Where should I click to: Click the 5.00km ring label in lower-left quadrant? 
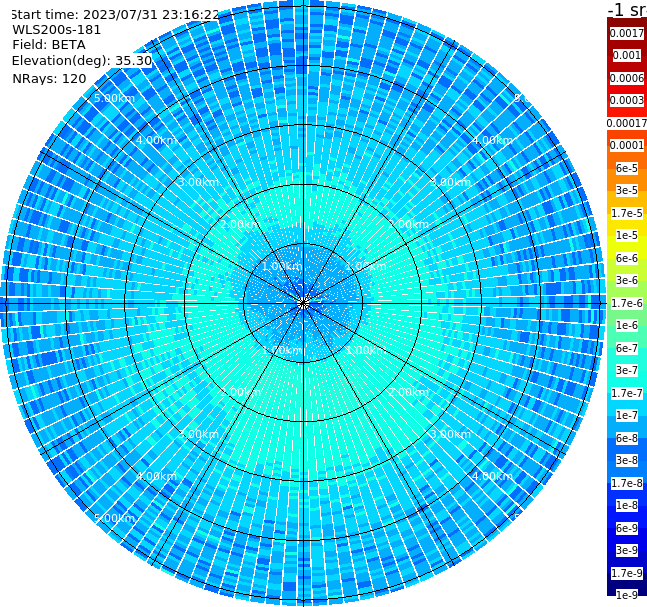point(114,518)
